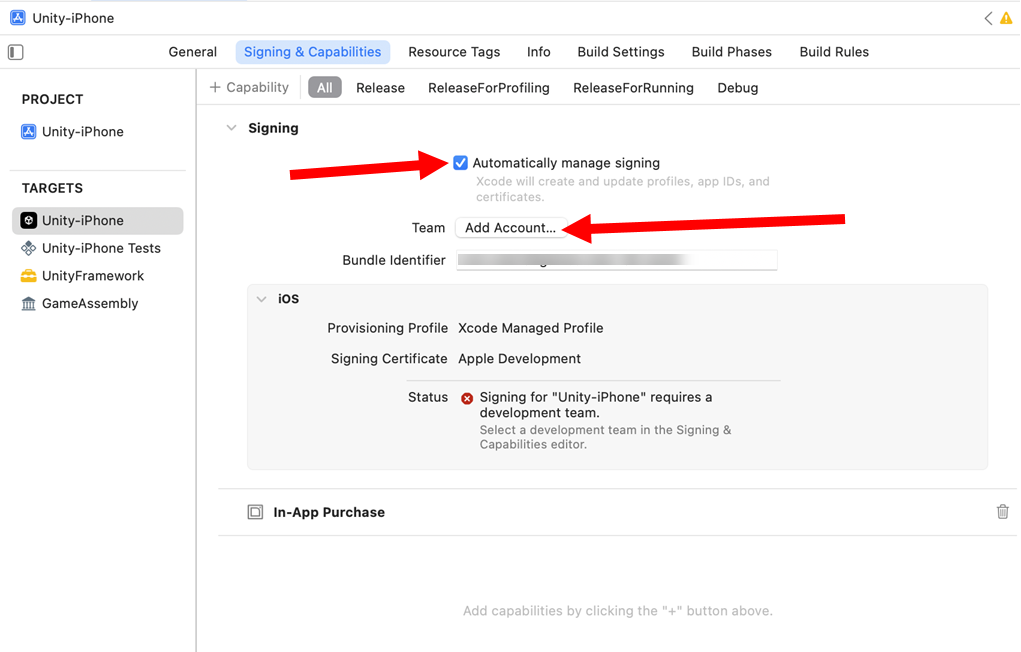Click the Bundle Identifier text field
1021x652 pixels.
617,260
